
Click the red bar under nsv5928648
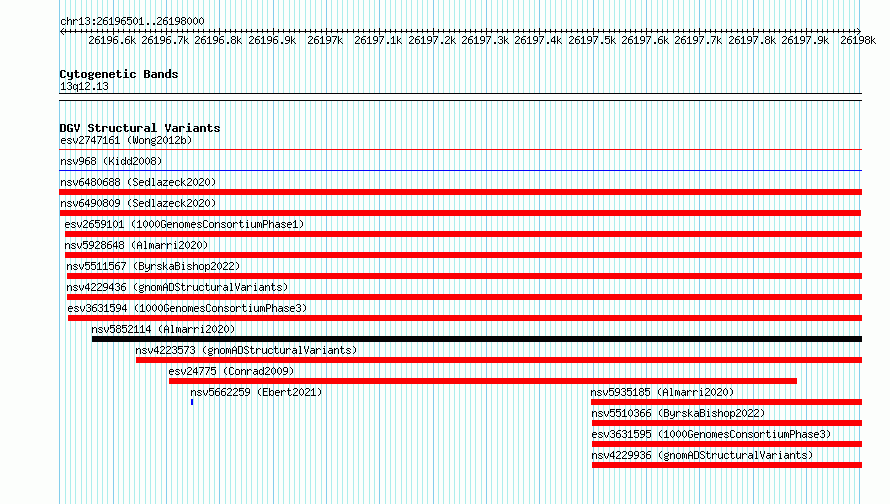[463, 255]
